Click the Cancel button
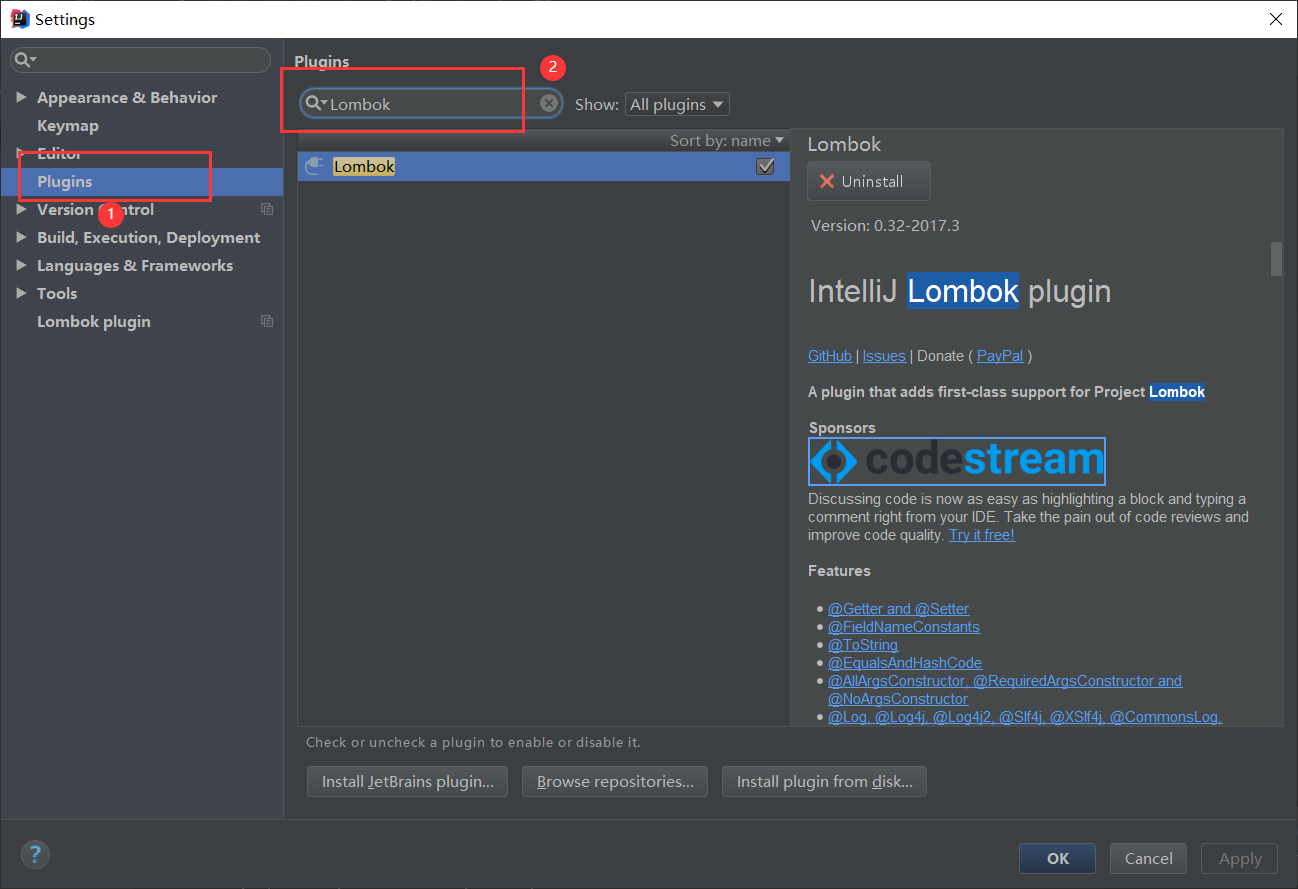The height and width of the screenshot is (889, 1298). (1149, 858)
